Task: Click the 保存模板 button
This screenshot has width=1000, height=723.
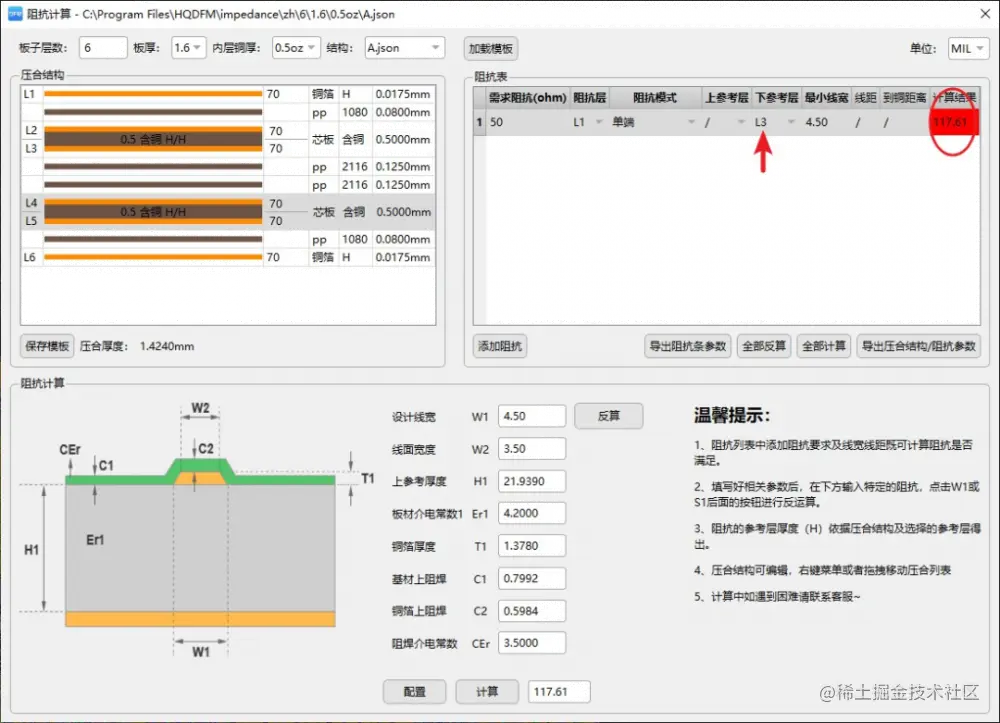Action: click(47, 346)
